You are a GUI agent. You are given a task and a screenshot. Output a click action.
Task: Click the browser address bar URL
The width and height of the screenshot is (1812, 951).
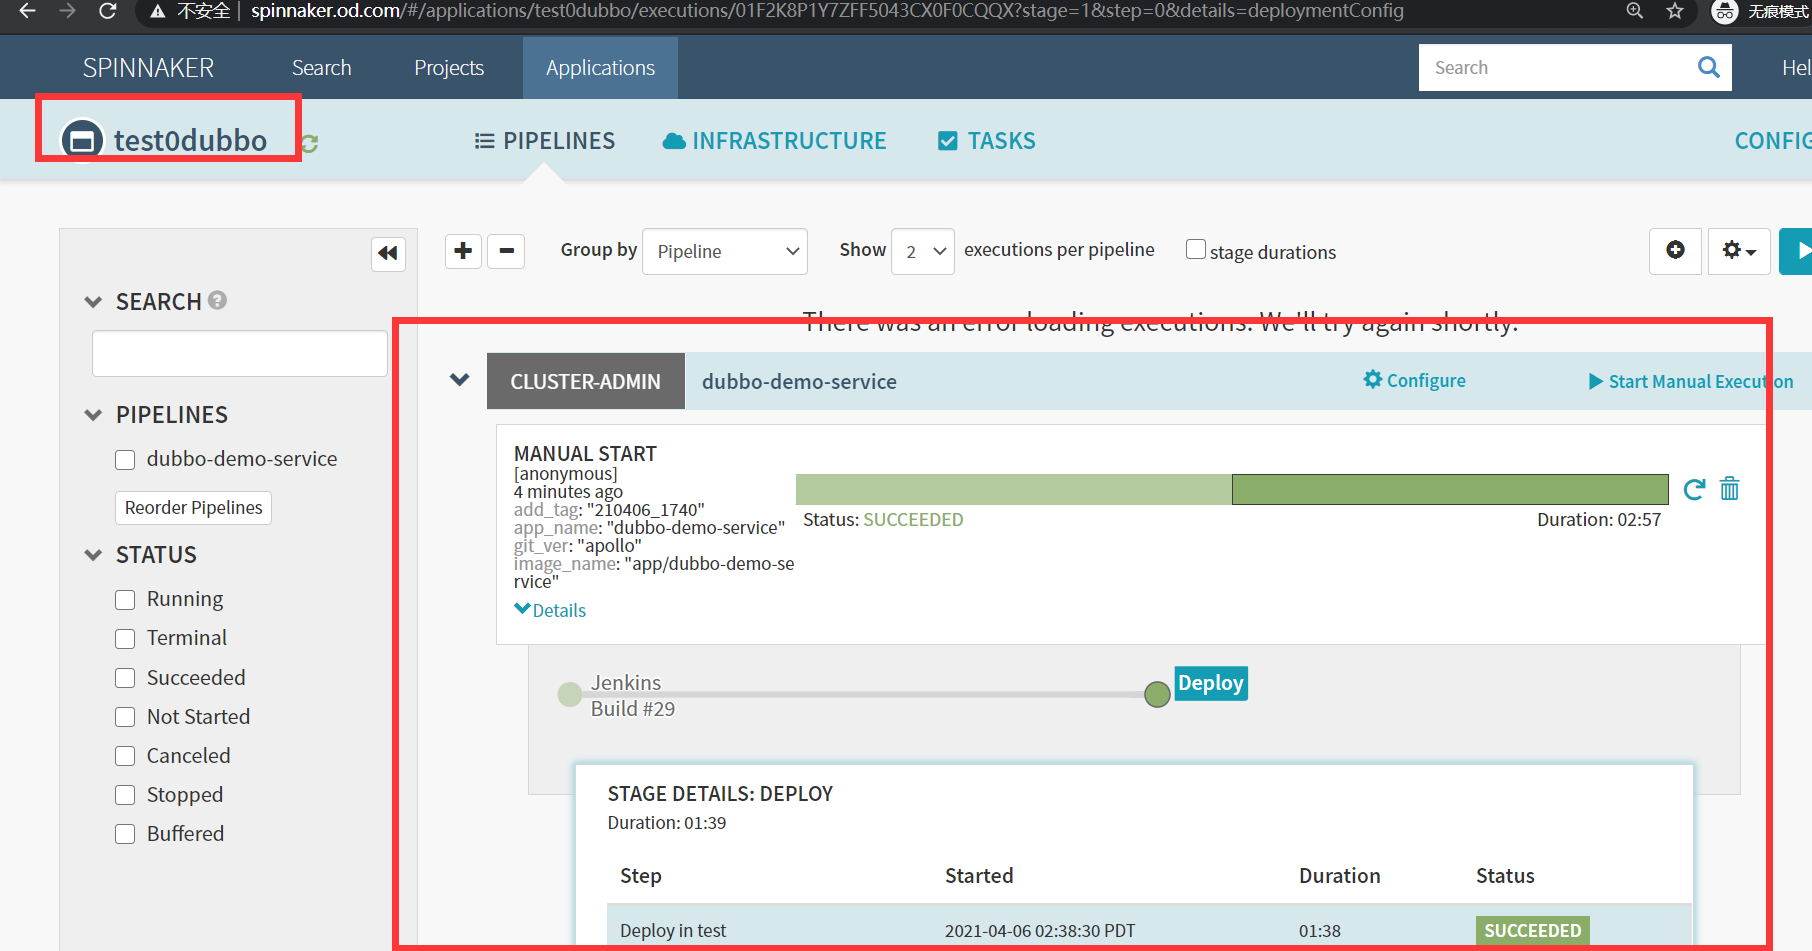coord(827,11)
